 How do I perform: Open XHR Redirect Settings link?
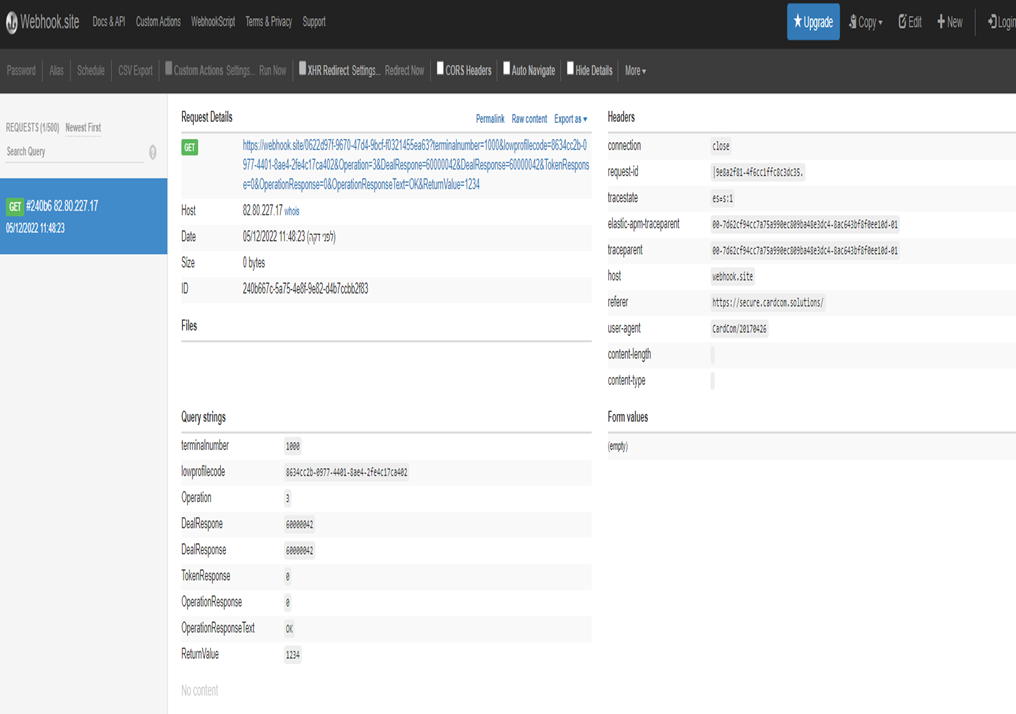point(365,70)
